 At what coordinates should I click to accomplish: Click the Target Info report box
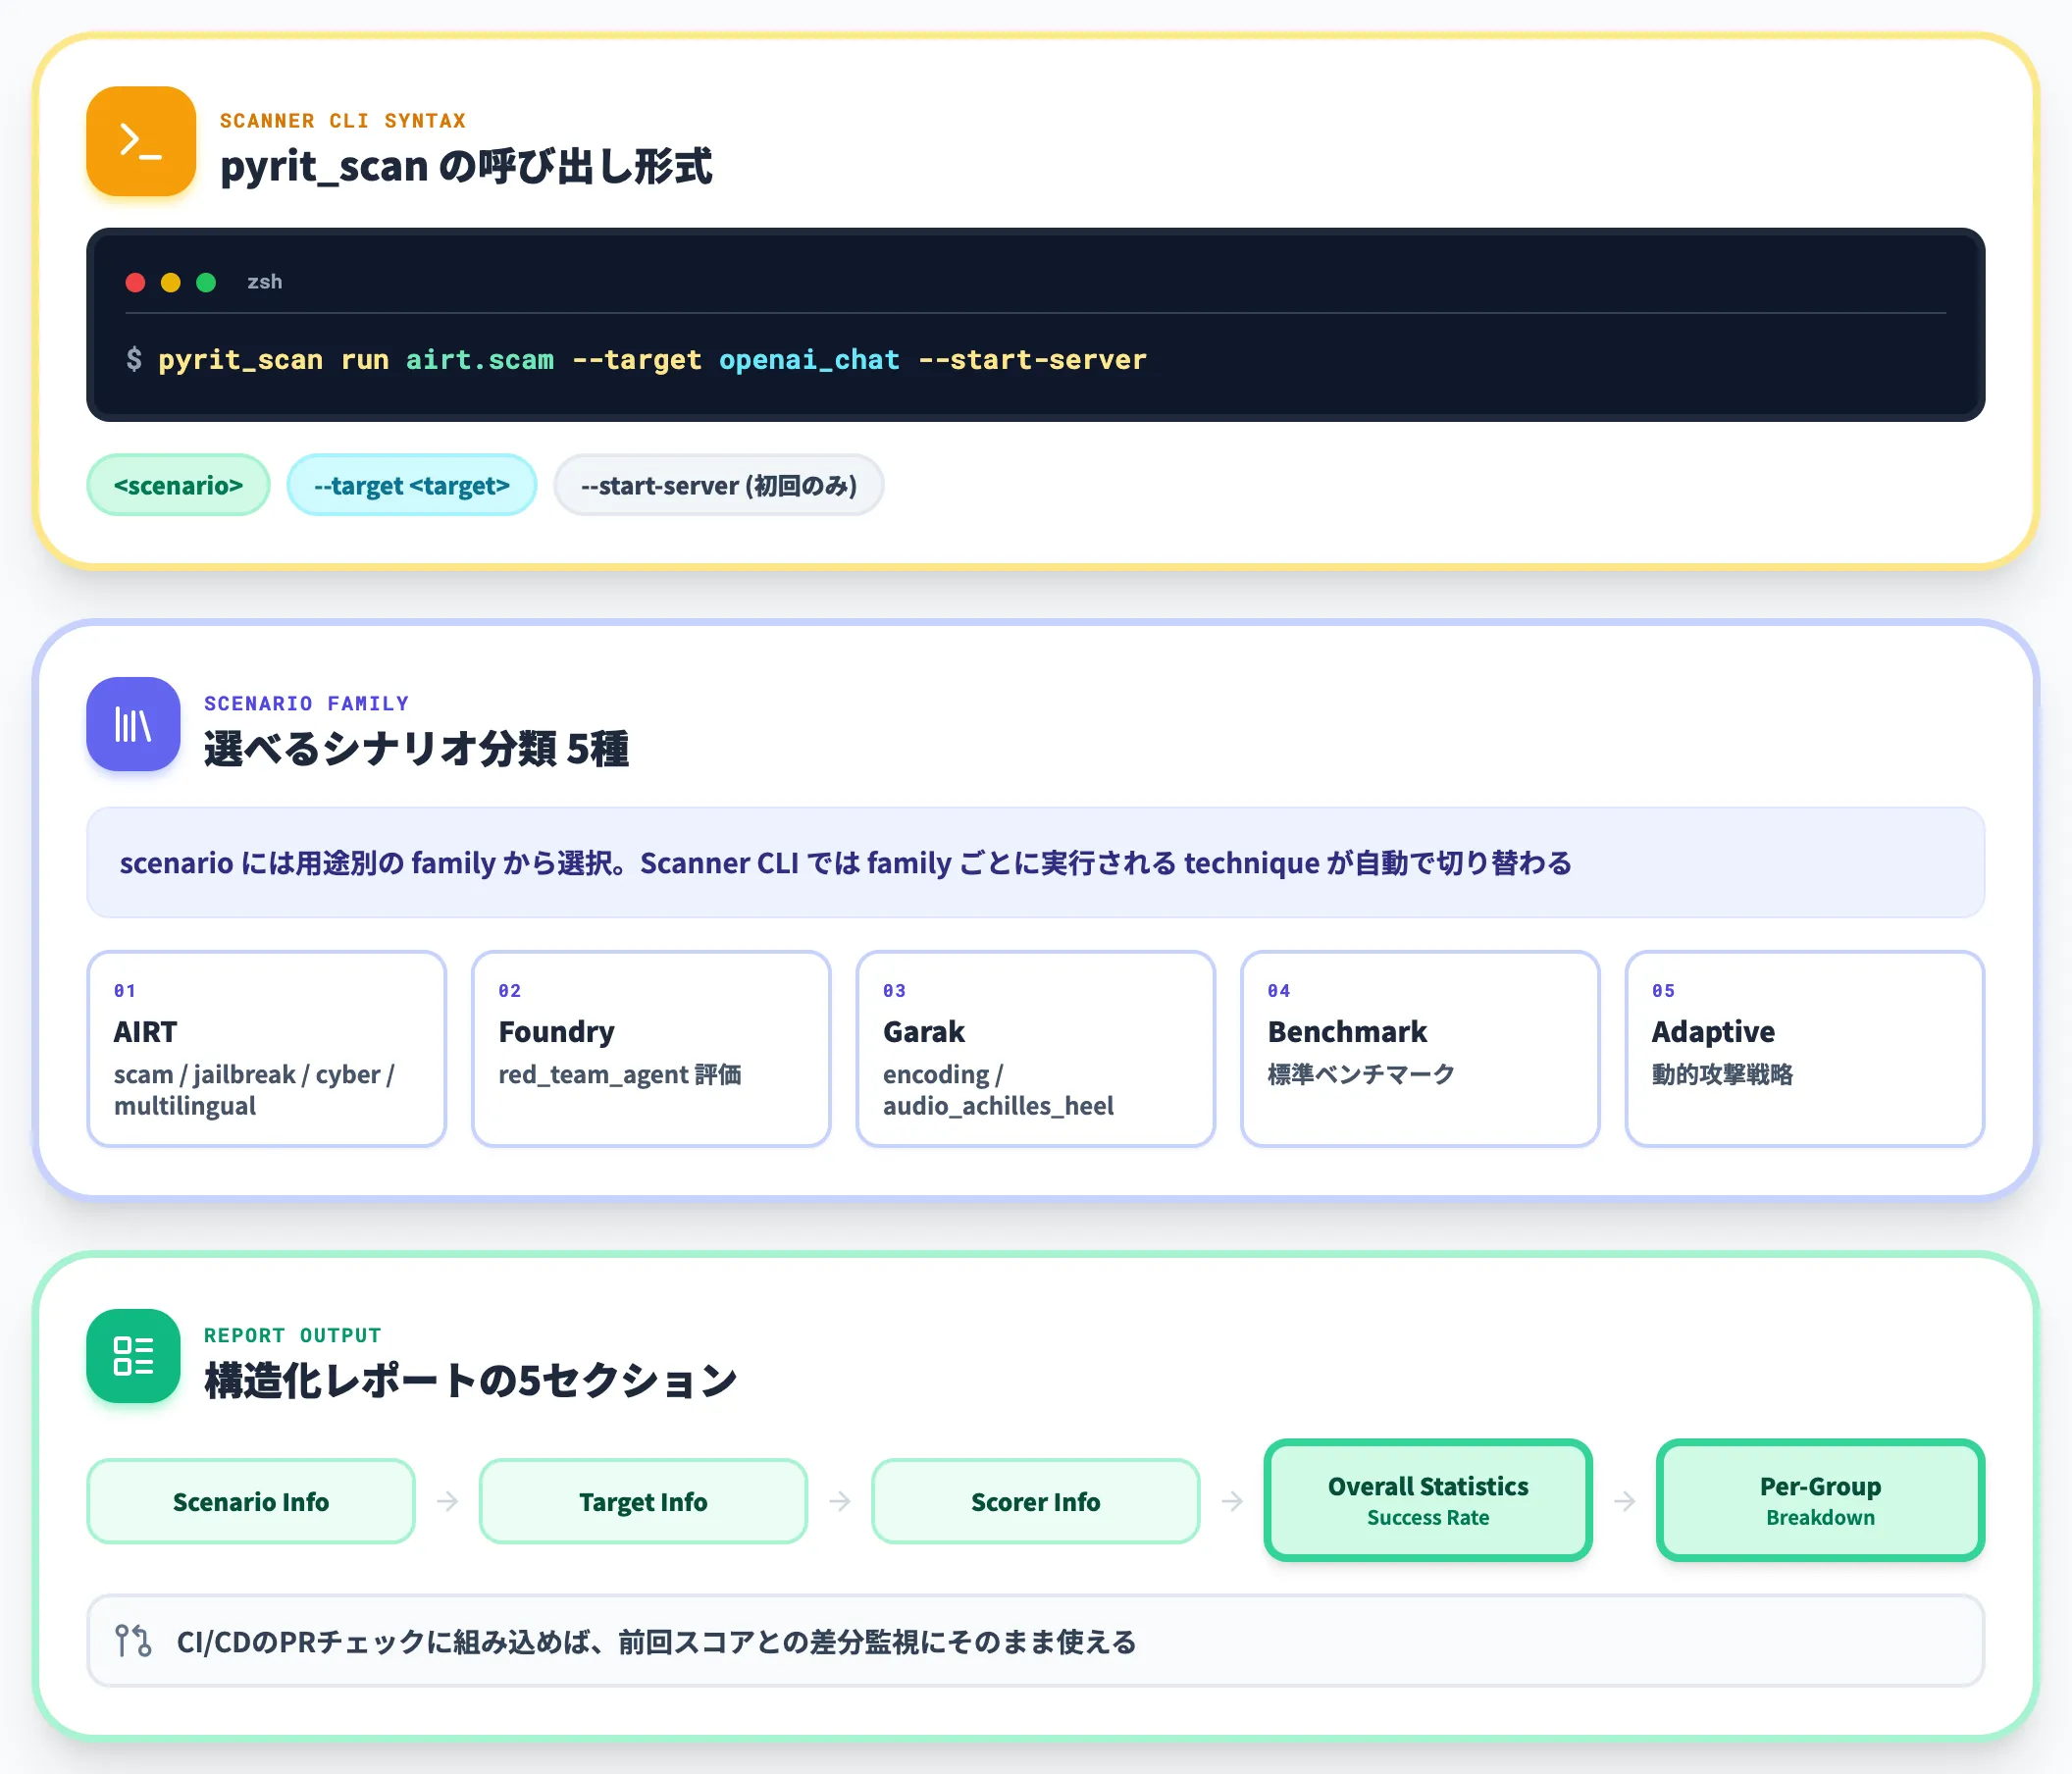[643, 1501]
